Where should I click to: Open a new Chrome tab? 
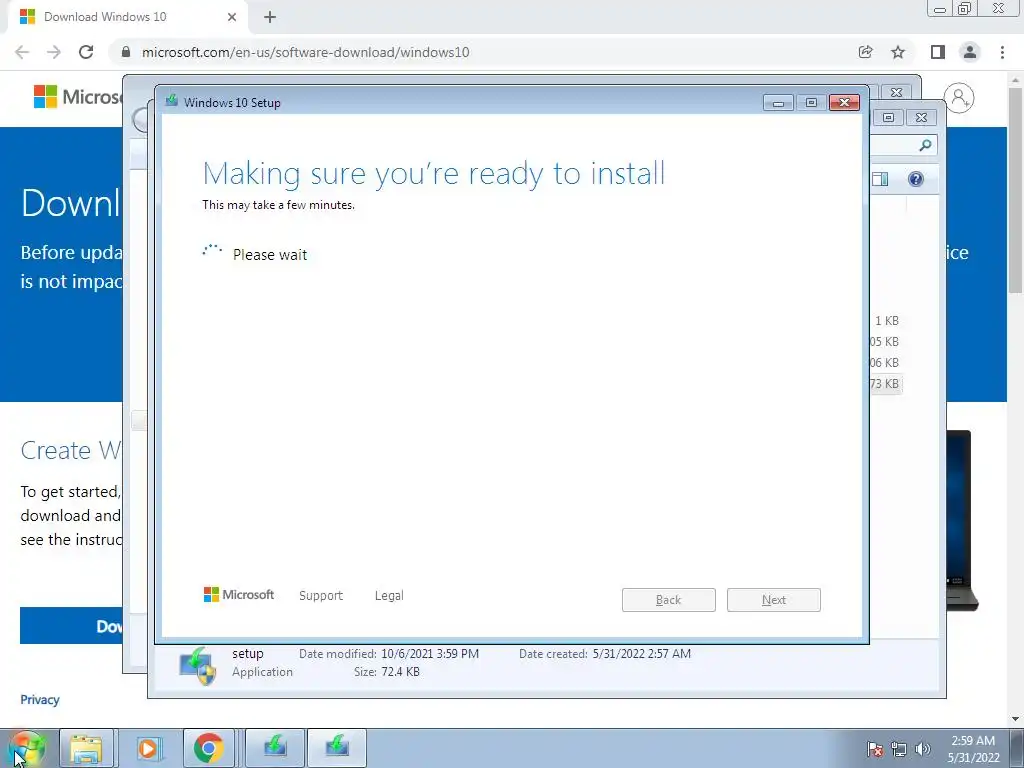(x=270, y=17)
